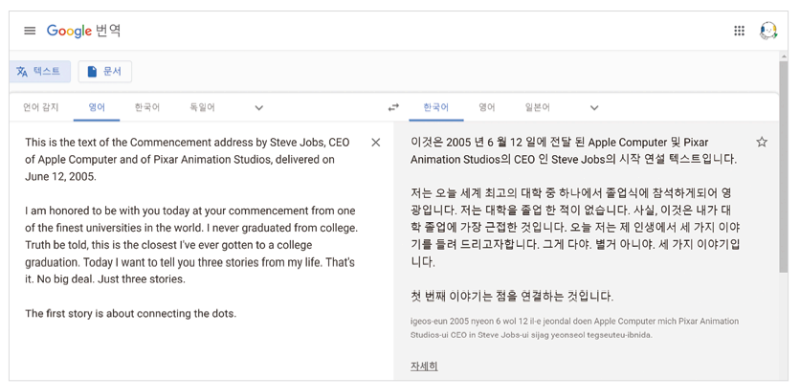Save translation with the star icon

tap(762, 142)
